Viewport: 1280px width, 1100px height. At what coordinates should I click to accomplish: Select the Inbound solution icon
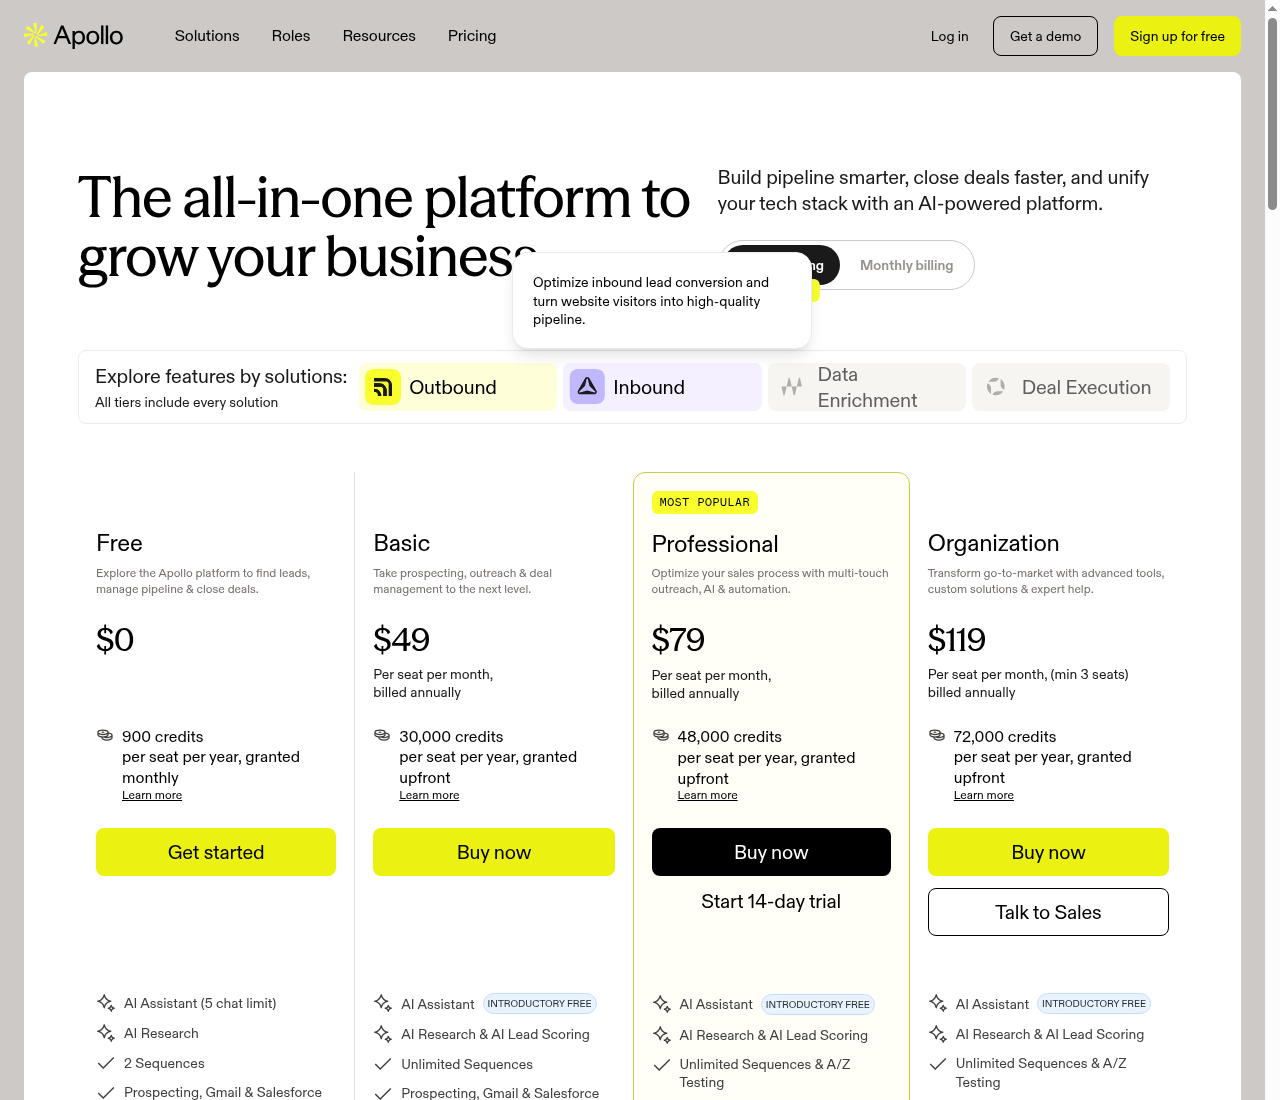(x=587, y=387)
